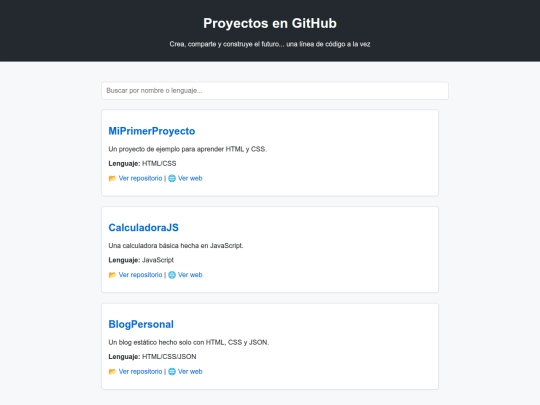Open 'Ver web' link for MiPrimerProyecto
The width and height of the screenshot is (540, 405).
click(x=190, y=178)
